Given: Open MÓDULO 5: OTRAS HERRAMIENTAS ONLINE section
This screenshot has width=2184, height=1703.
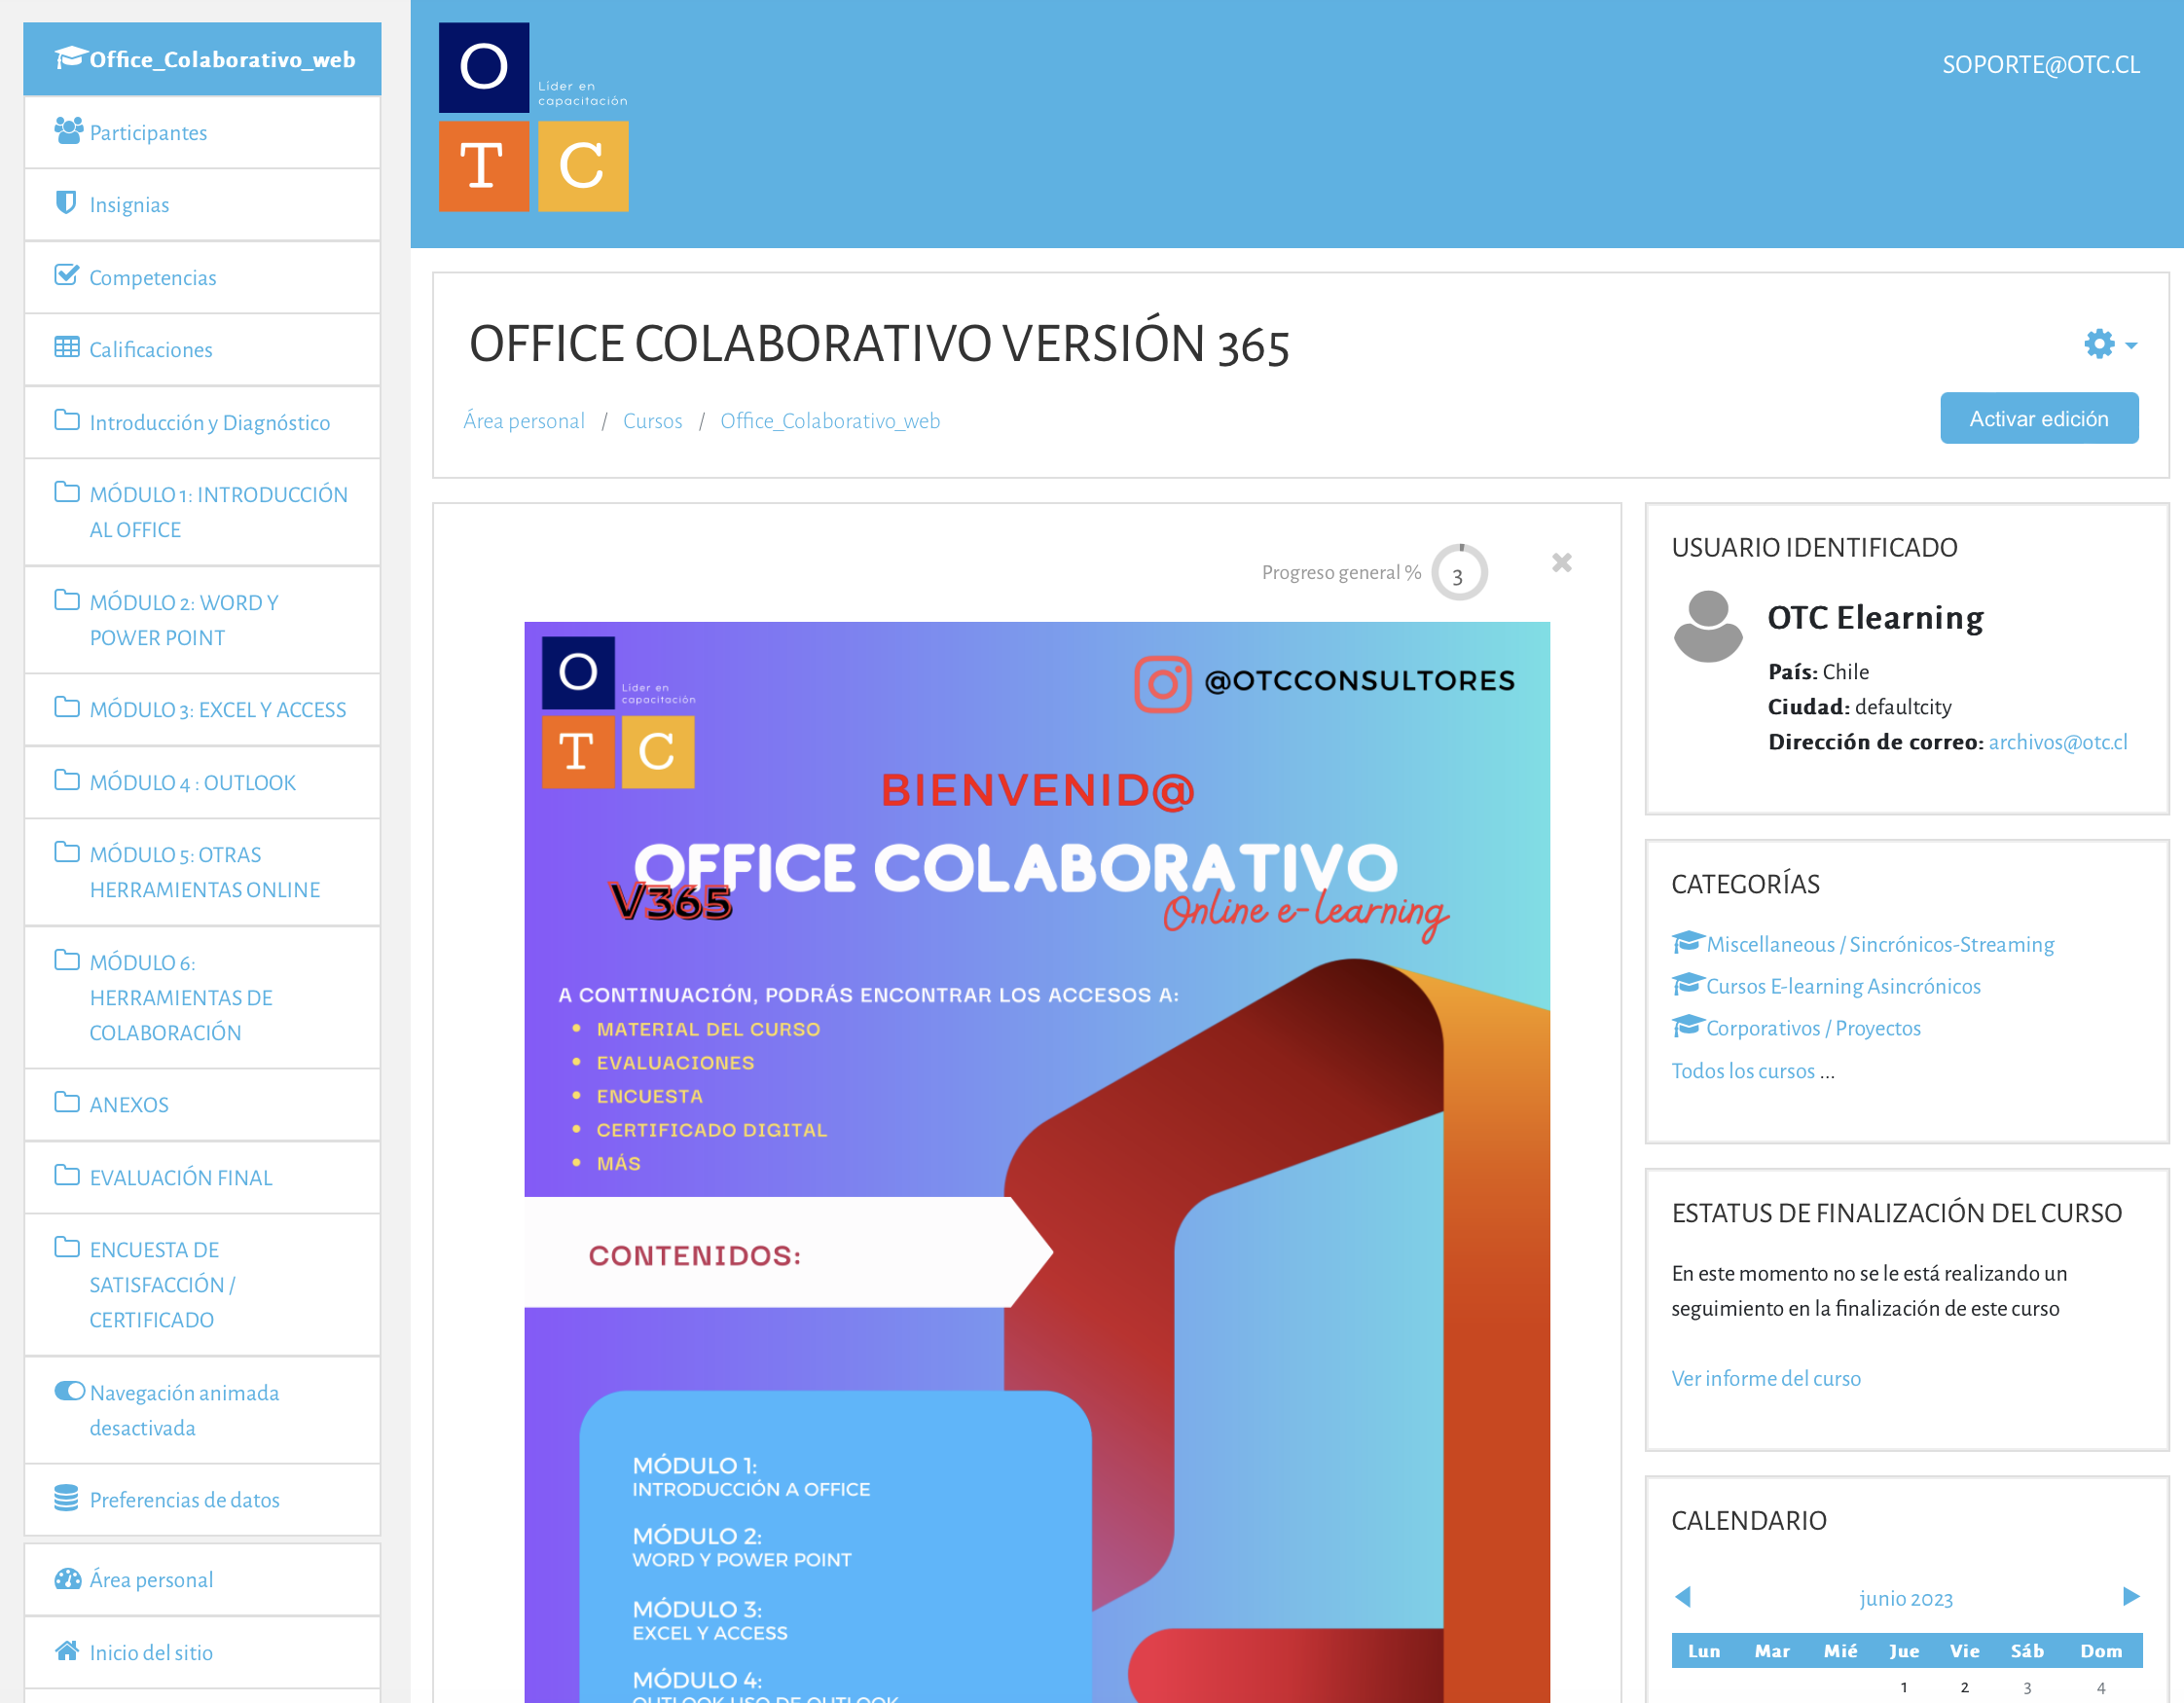Looking at the screenshot, I should tap(202, 872).
